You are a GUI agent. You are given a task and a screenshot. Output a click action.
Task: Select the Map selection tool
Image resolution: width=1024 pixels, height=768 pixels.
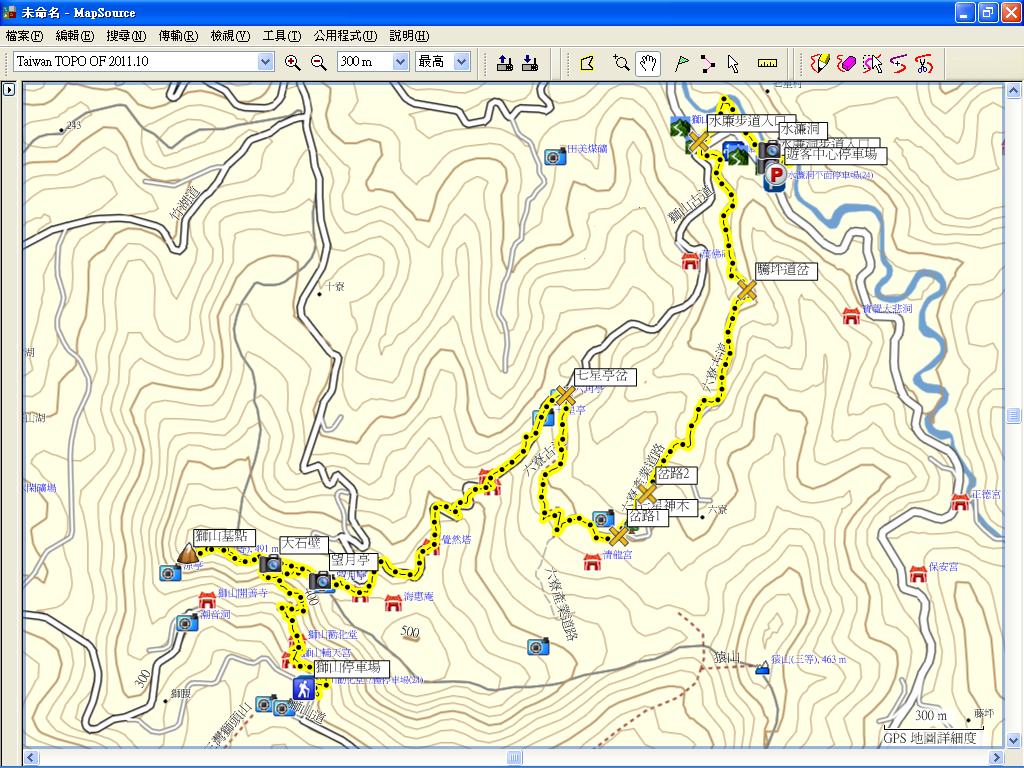point(587,63)
